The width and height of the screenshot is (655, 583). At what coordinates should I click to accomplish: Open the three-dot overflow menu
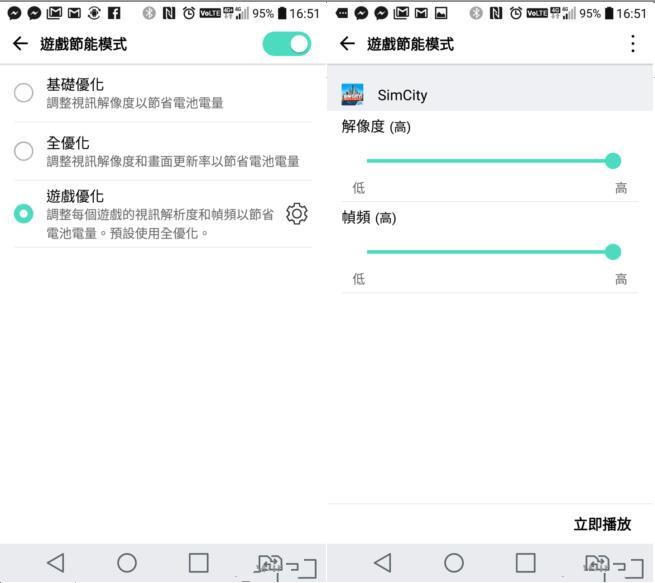633,44
